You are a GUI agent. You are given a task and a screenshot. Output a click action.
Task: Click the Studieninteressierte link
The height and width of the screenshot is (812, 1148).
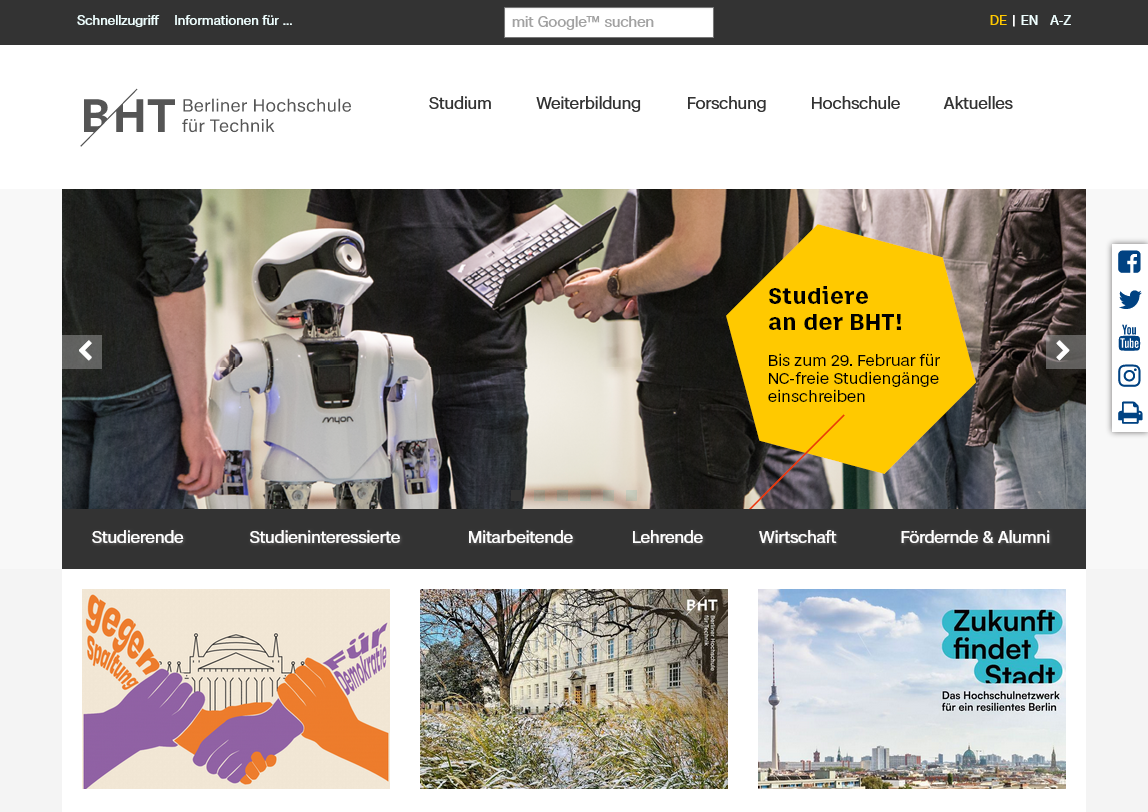tap(324, 537)
